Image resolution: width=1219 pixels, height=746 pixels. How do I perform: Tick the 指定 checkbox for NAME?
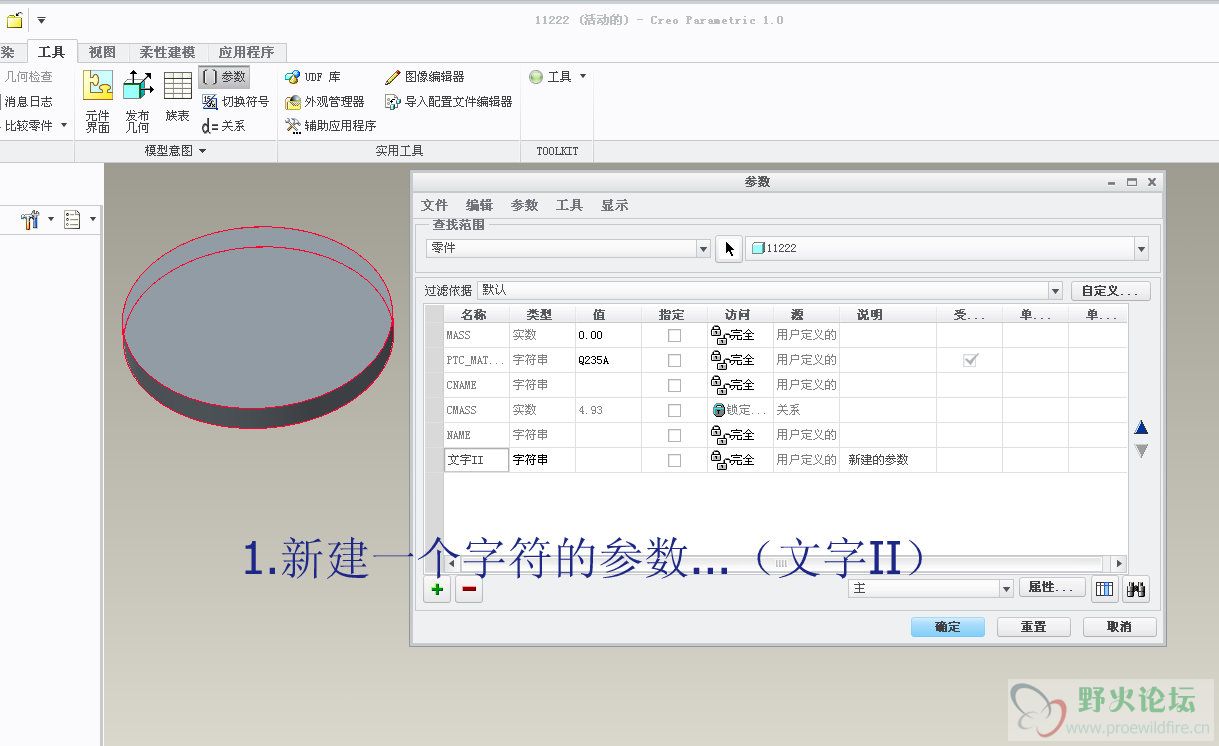click(x=674, y=435)
